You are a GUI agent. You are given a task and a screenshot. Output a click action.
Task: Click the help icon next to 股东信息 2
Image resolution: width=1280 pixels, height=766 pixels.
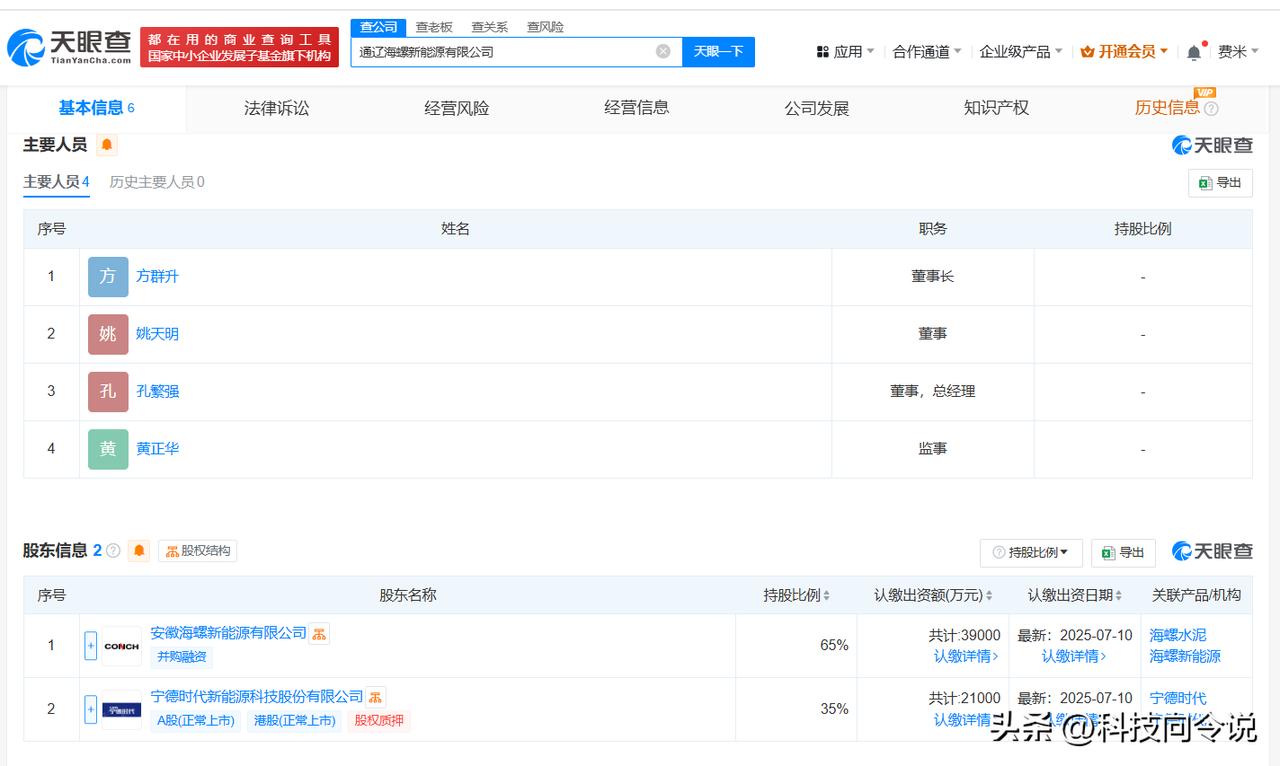[113, 551]
